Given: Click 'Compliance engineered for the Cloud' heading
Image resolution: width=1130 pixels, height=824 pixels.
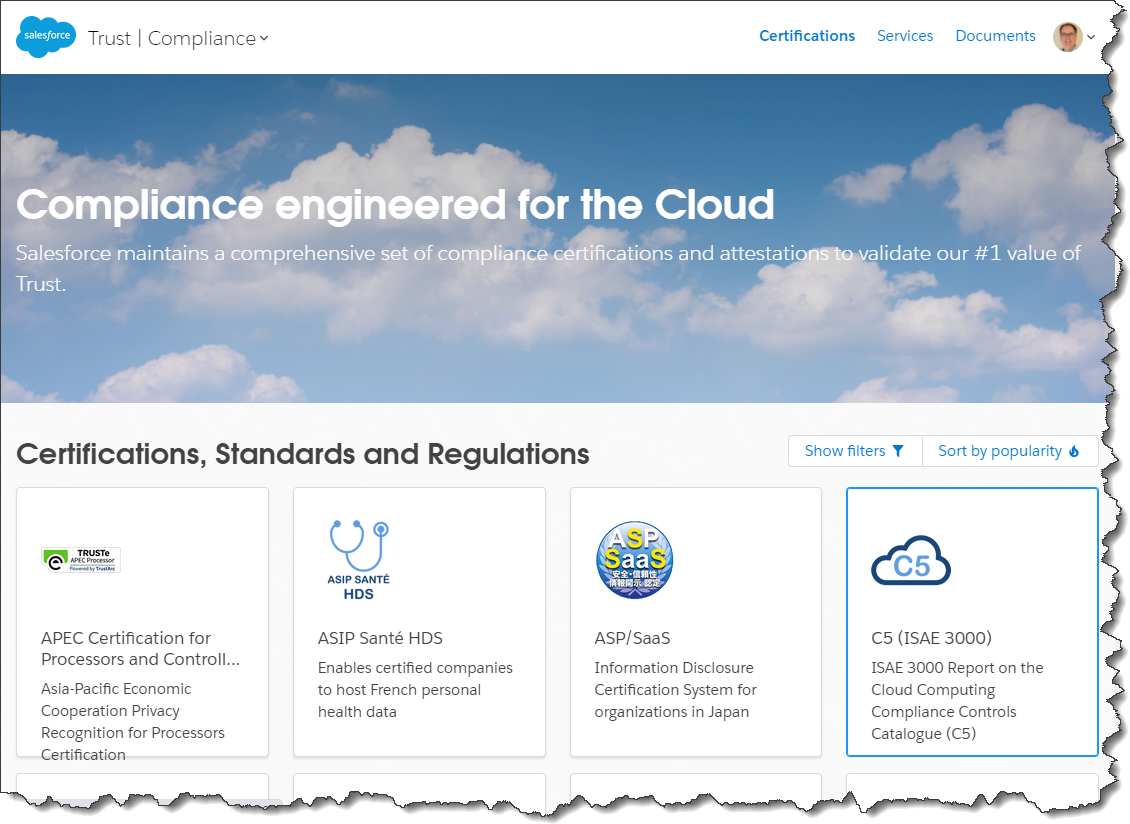Looking at the screenshot, I should click(395, 205).
